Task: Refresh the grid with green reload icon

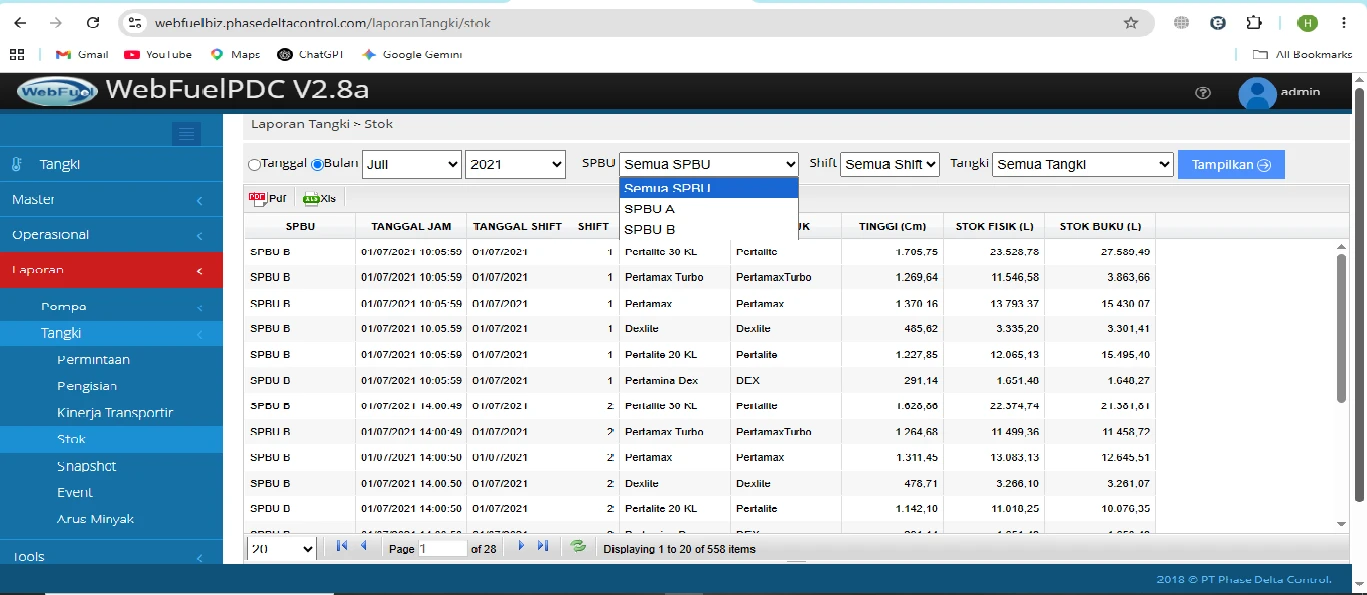Action: [x=577, y=547]
